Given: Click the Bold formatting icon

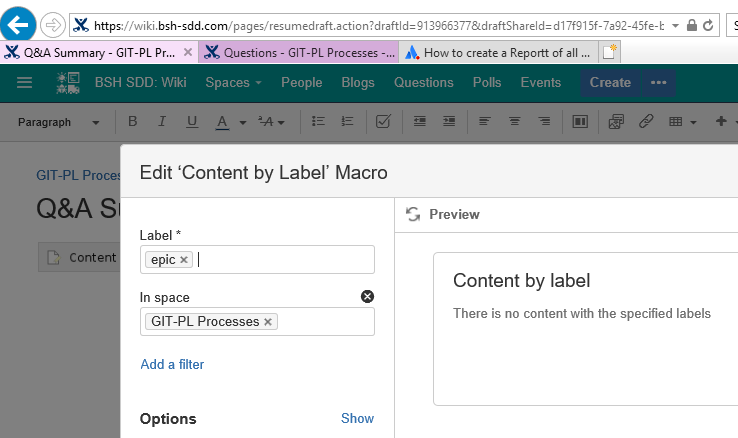Looking at the screenshot, I should (133, 122).
